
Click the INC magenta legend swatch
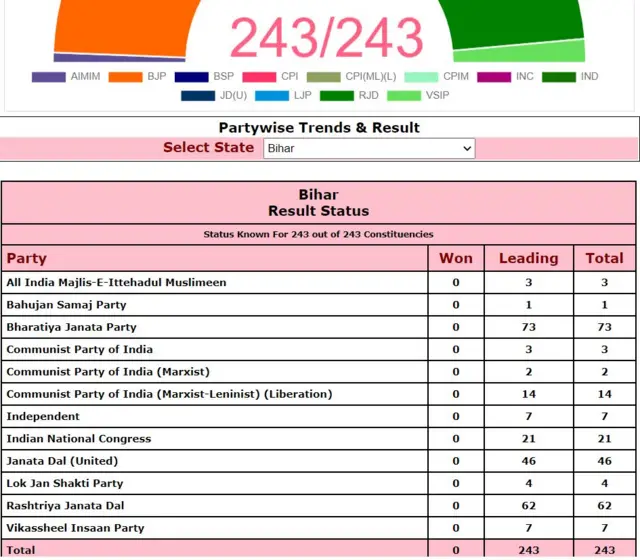494,77
